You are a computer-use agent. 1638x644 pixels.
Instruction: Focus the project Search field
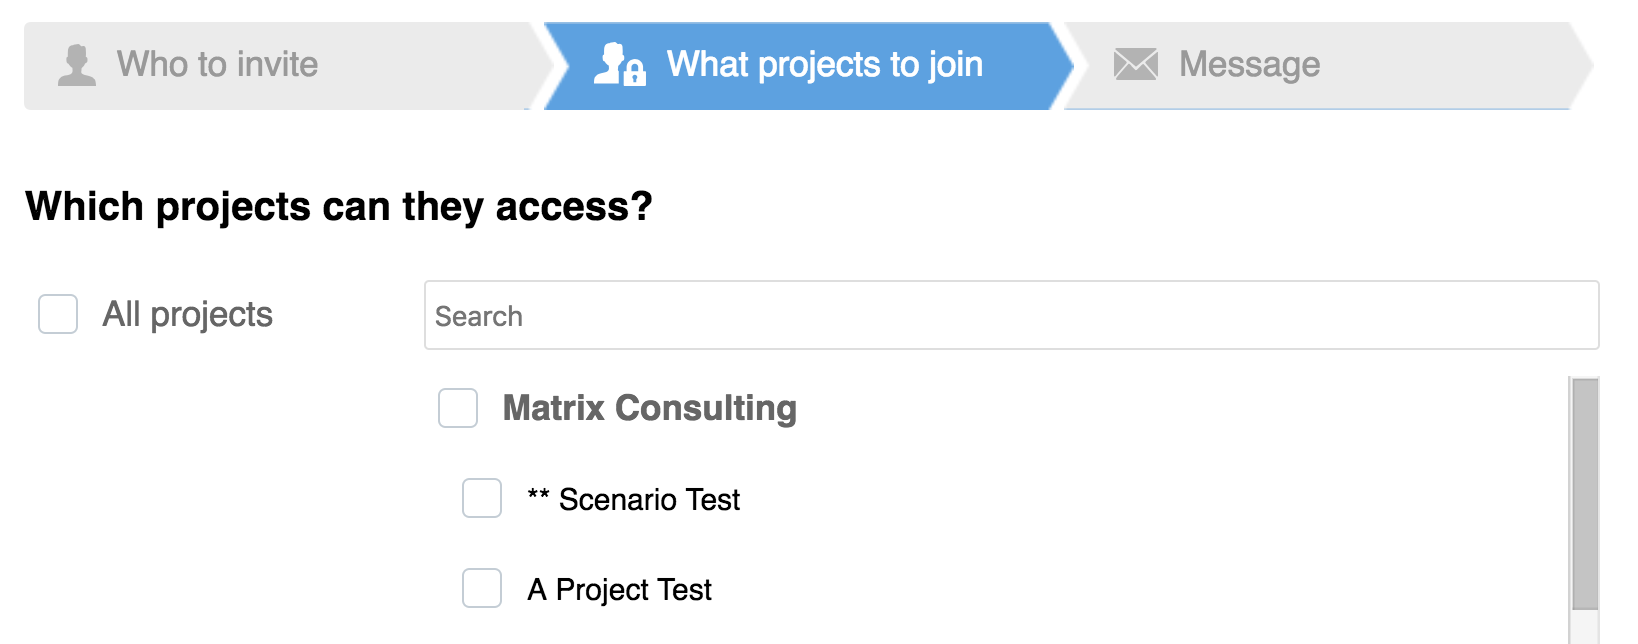pyautogui.click(x=1010, y=316)
